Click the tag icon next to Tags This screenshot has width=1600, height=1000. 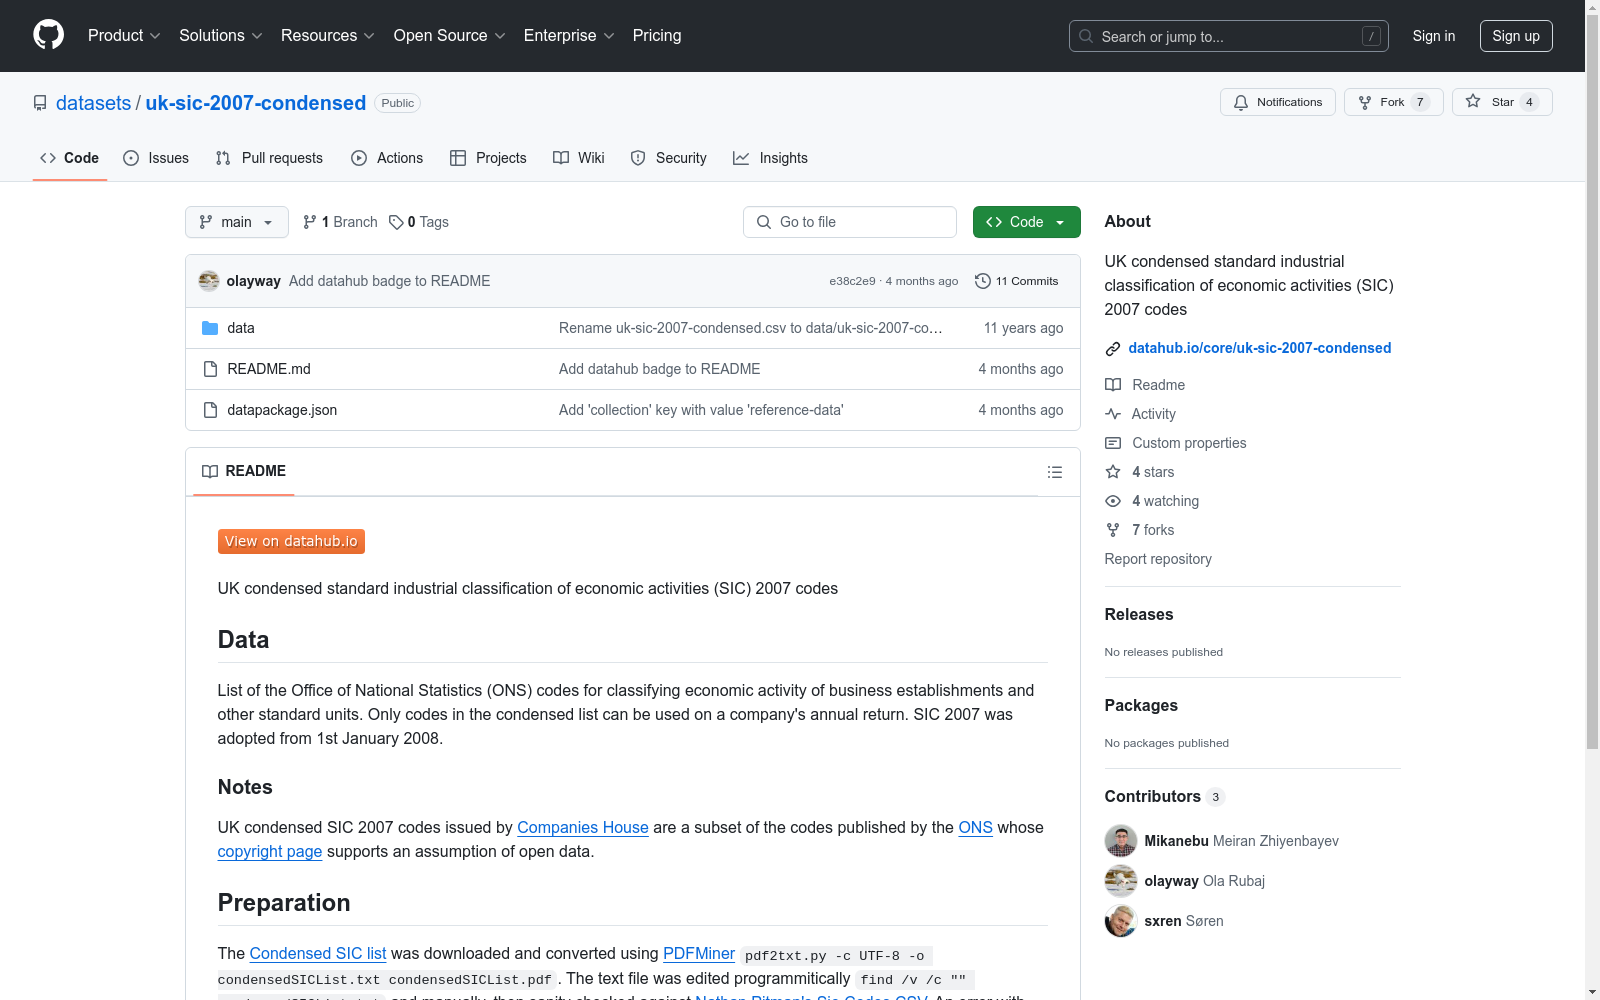point(396,222)
